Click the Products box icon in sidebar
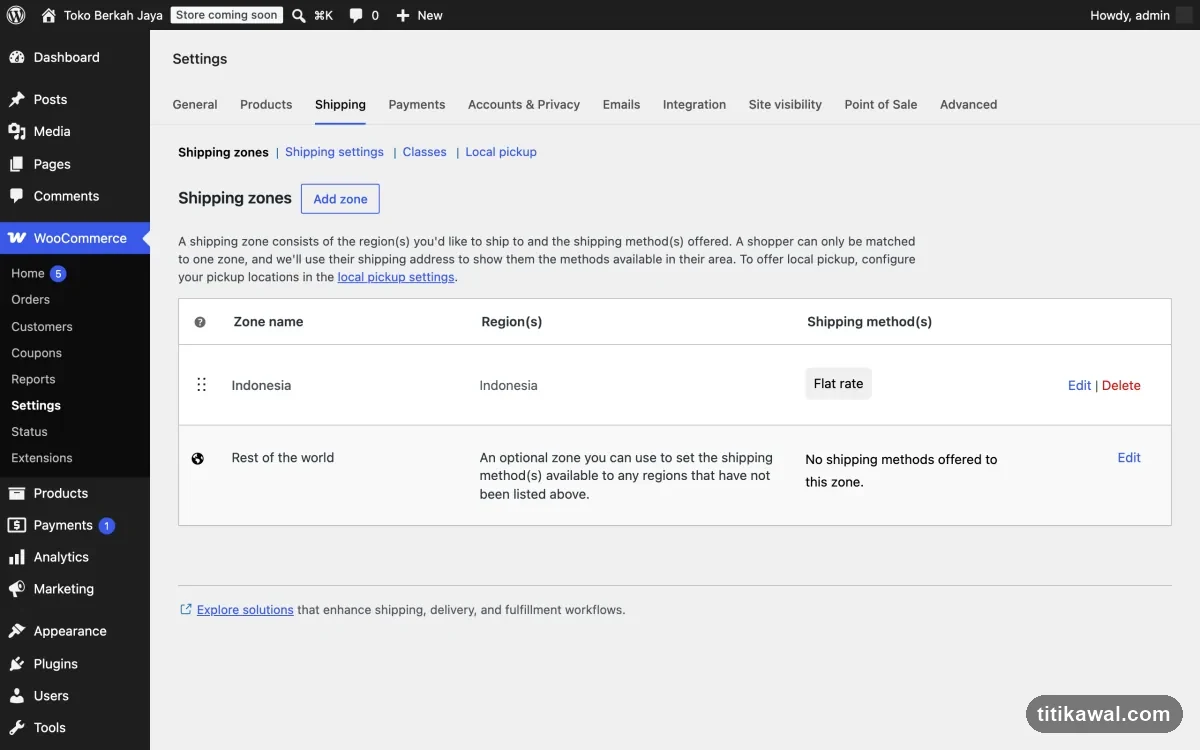1200x750 pixels. 17,493
